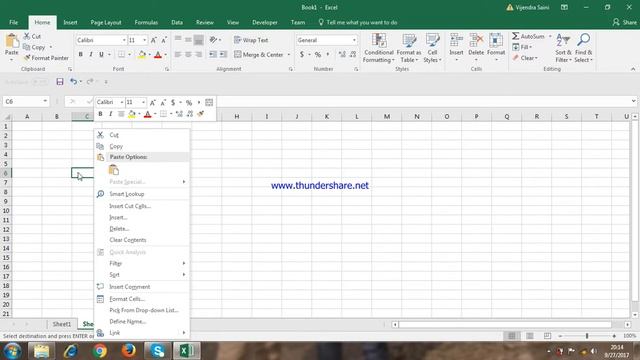Open Format as Table gallery

tap(409, 48)
